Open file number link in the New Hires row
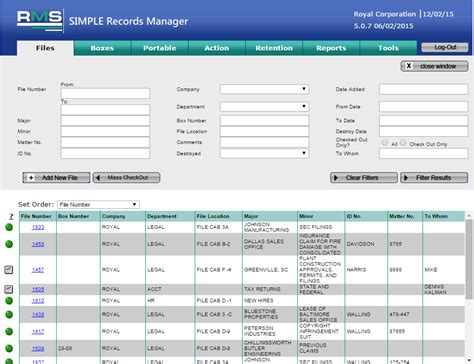 [x=38, y=301]
